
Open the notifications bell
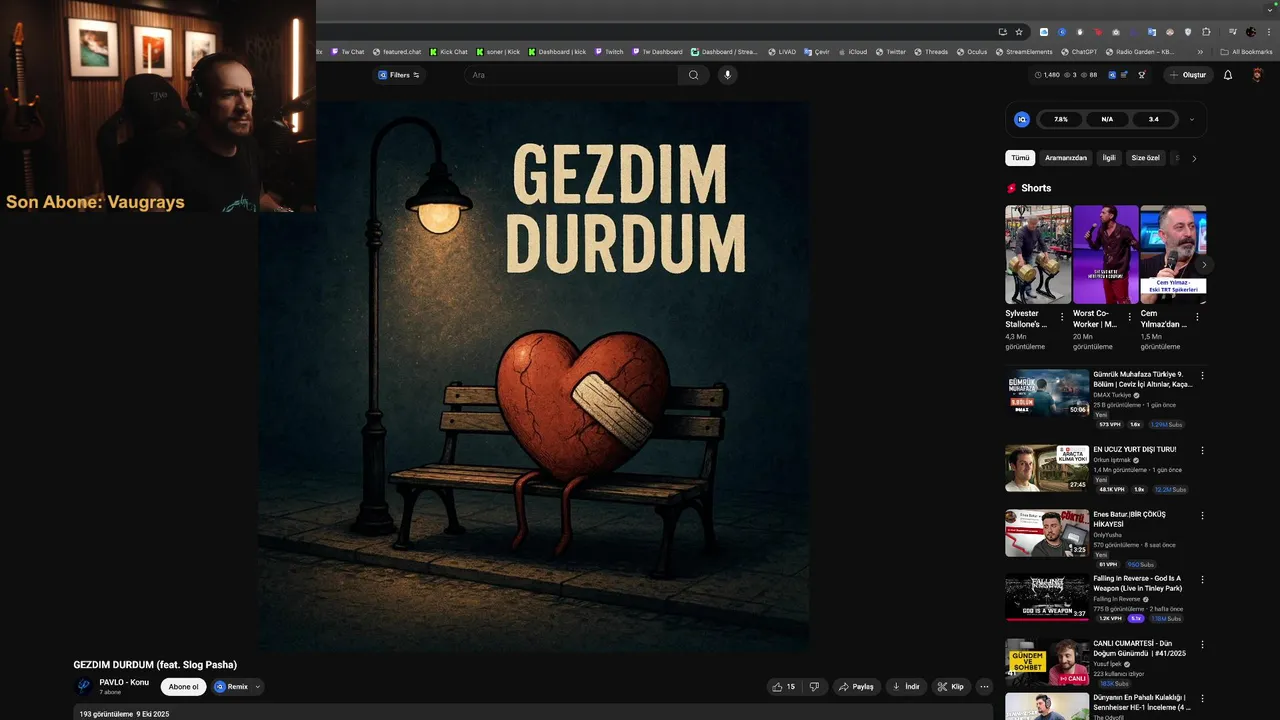click(1228, 75)
